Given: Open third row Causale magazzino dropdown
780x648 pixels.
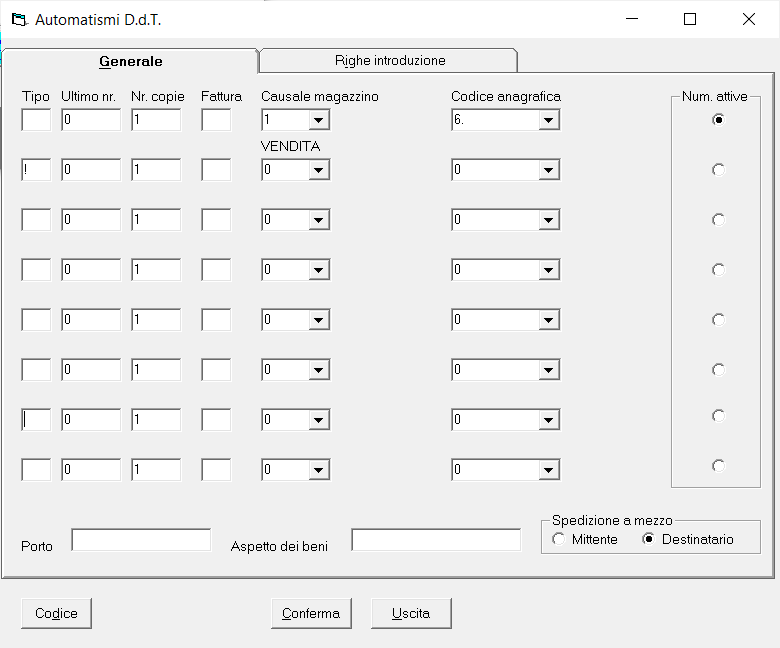Looking at the screenshot, I should 318,220.
